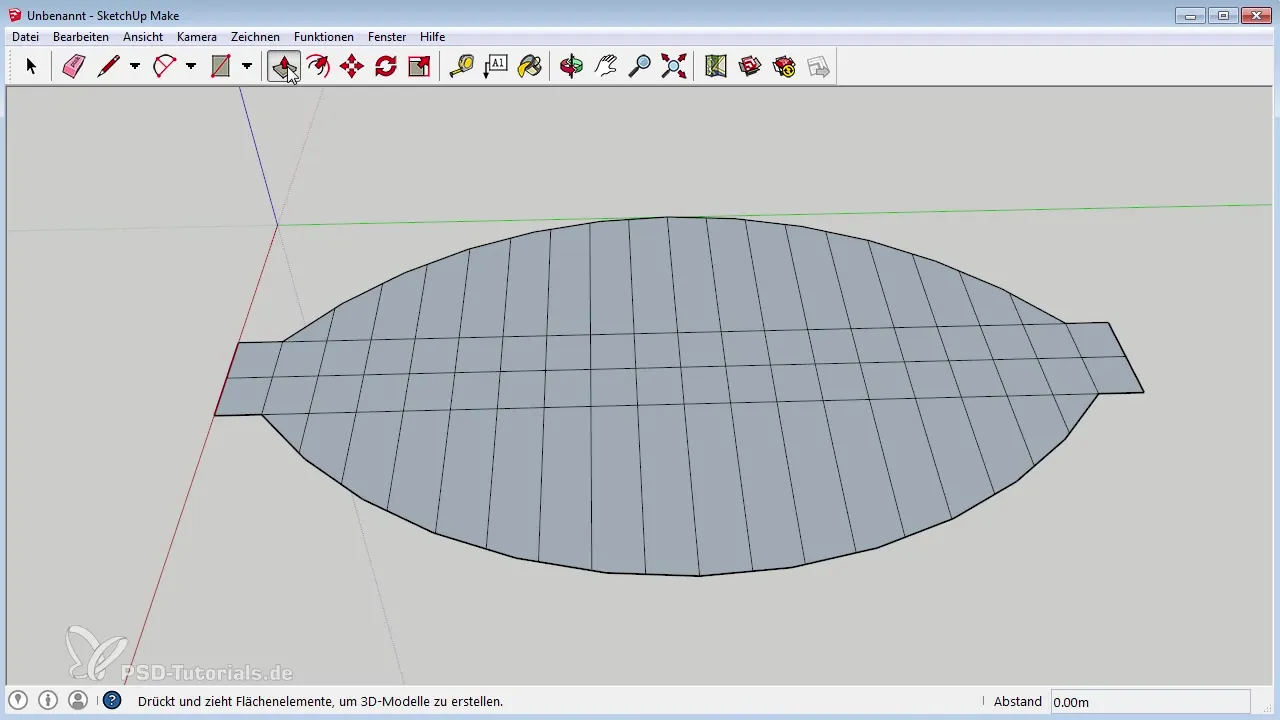Click the 'Abstand' label in status bar
The width and height of the screenshot is (1280, 720).
pos(1018,702)
